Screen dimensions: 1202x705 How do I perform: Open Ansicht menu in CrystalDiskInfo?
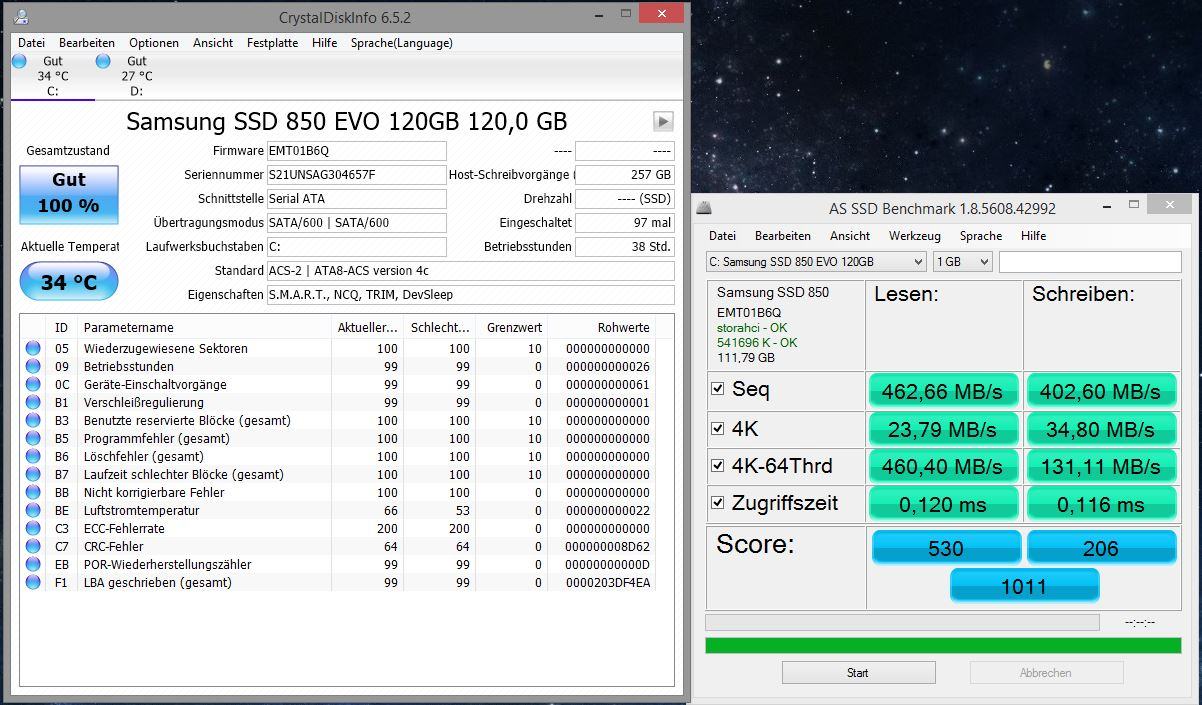[213, 43]
